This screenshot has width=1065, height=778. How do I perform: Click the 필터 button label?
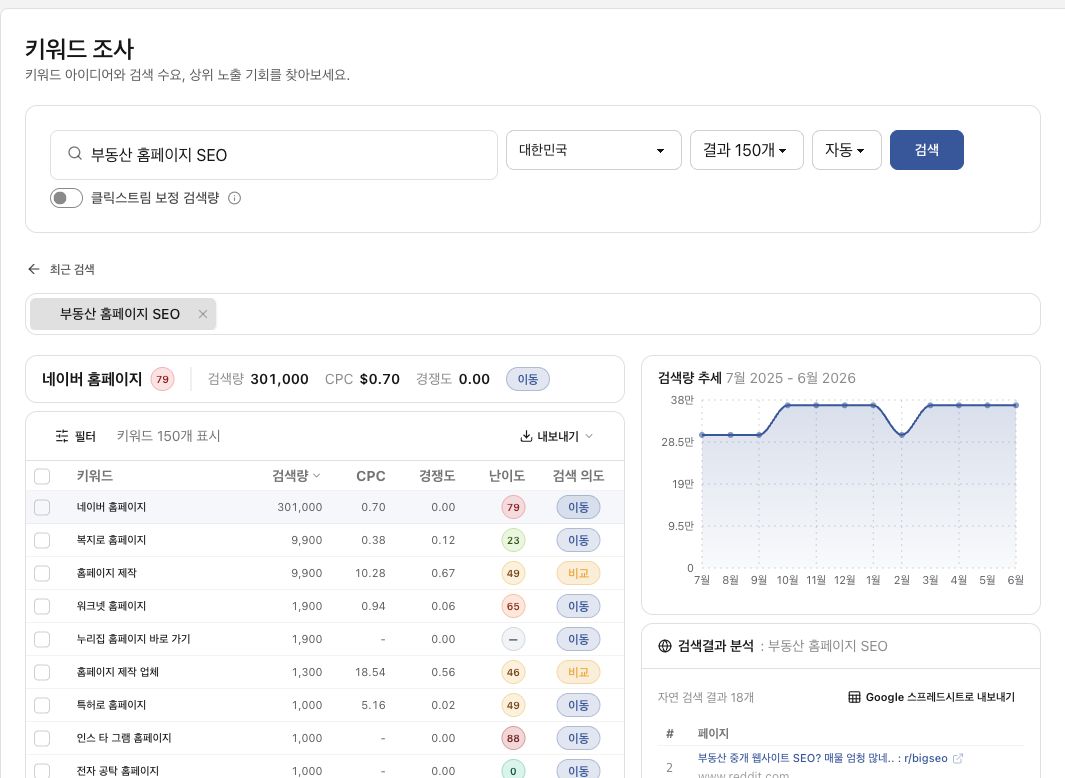tap(85, 436)
